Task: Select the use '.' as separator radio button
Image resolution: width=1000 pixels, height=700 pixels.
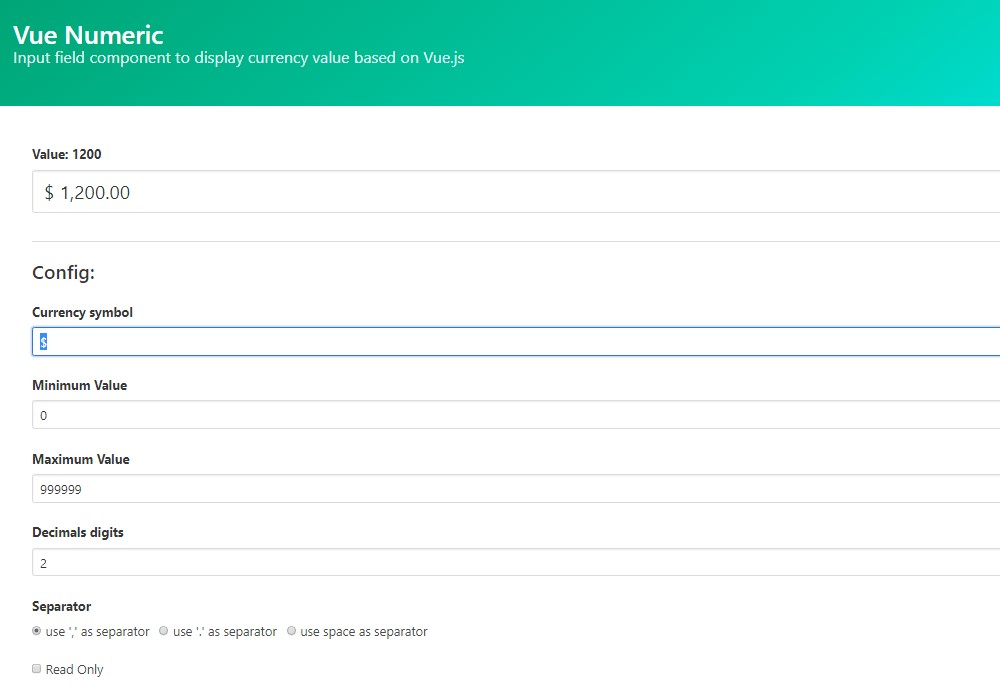Action: point(163,631)
